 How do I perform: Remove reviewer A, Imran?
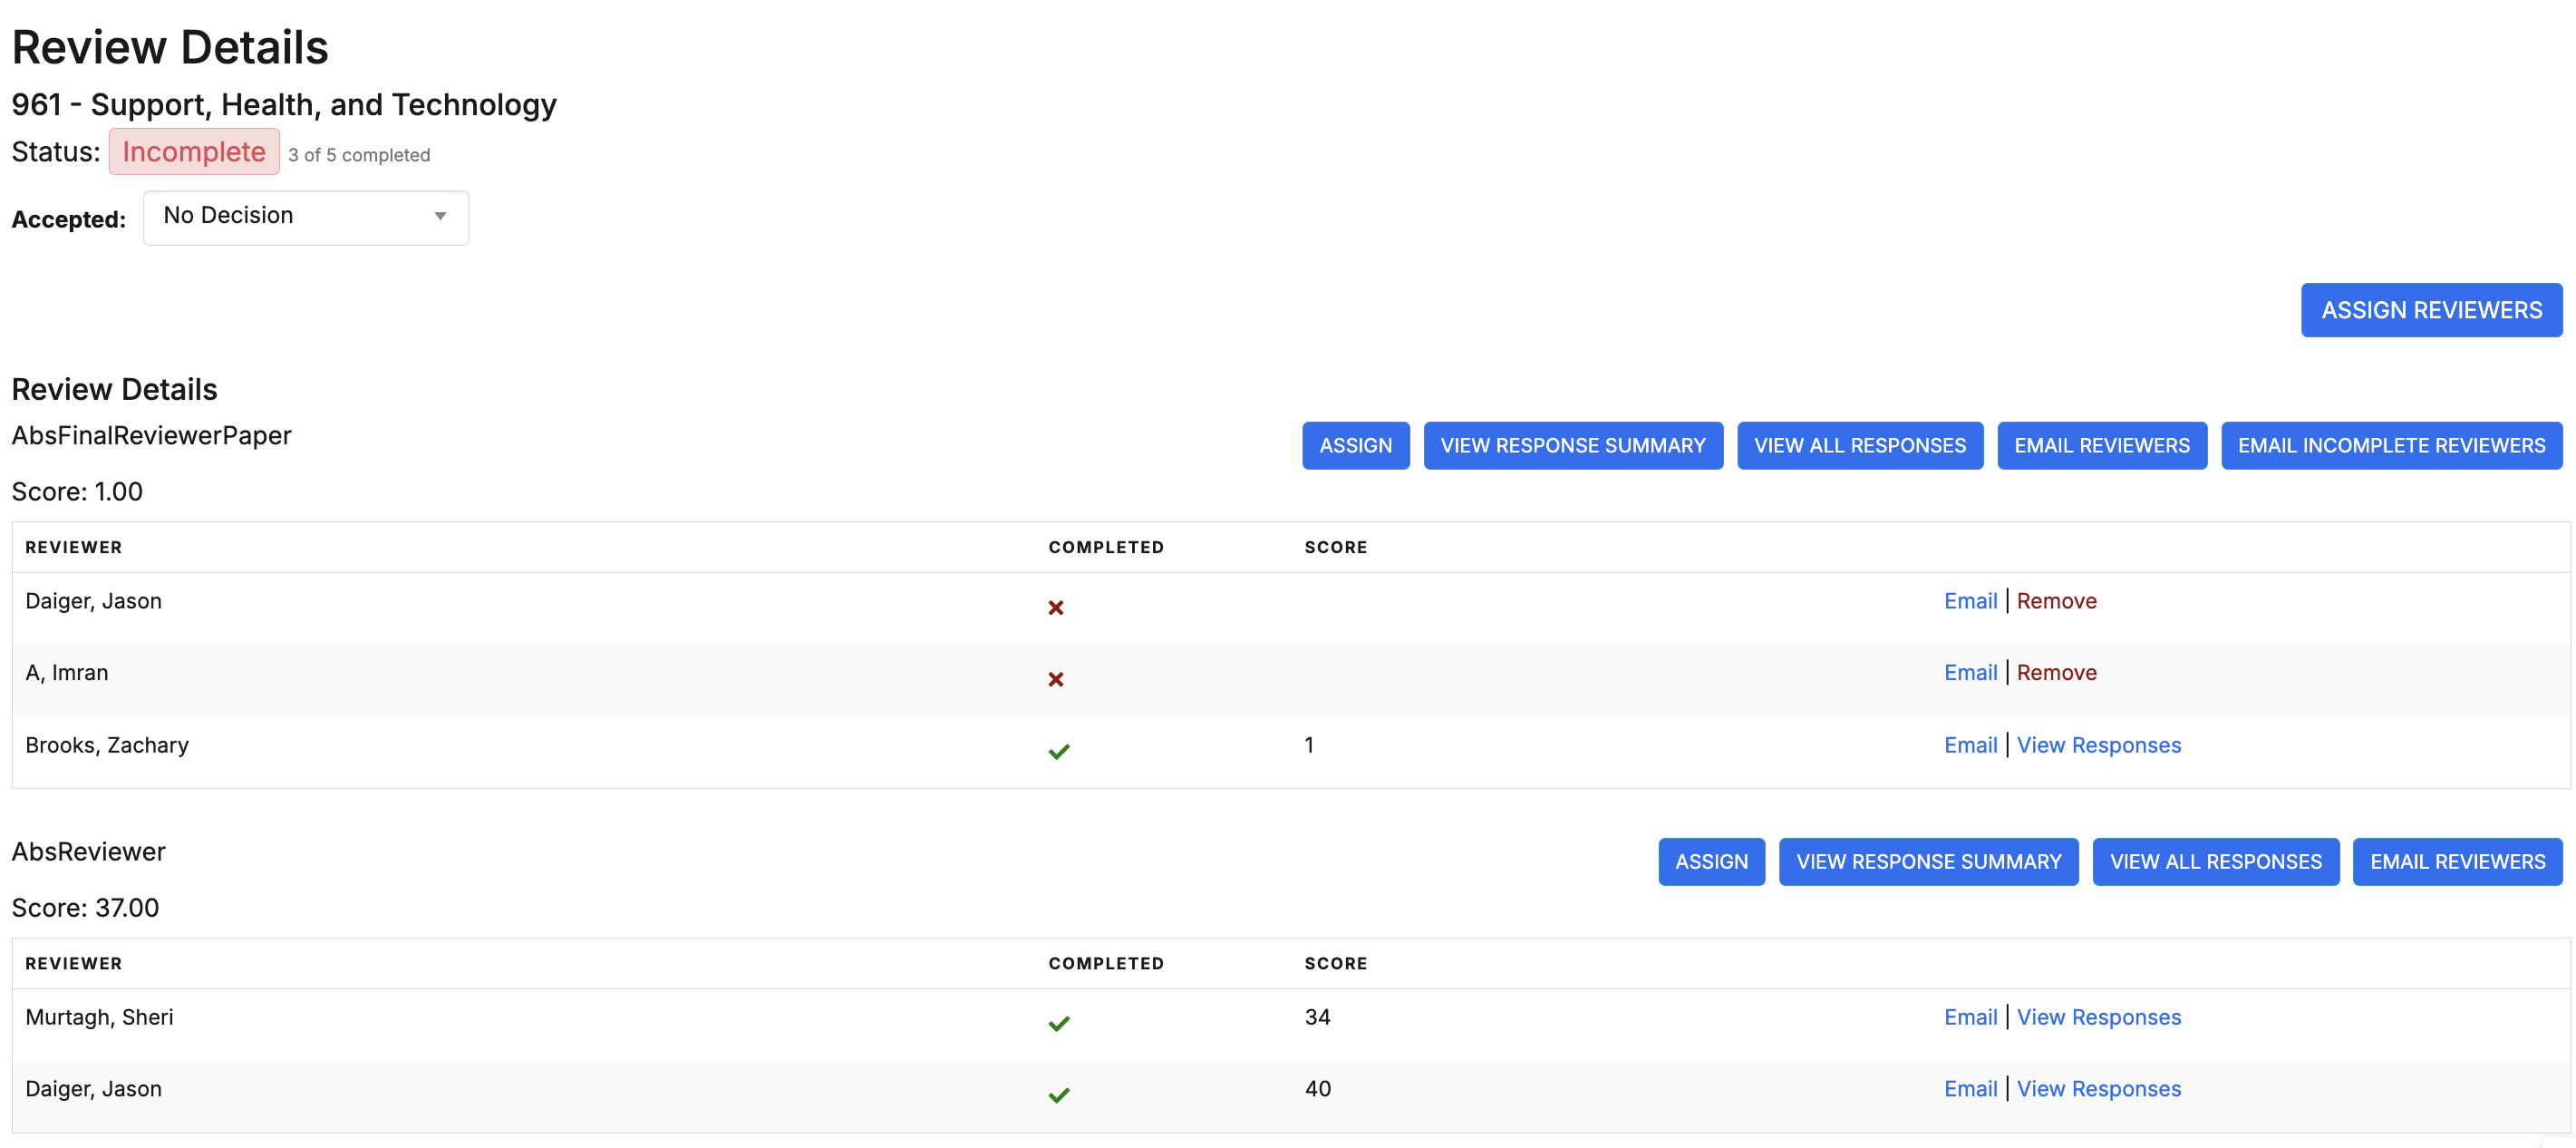(x=2056, y=673)
